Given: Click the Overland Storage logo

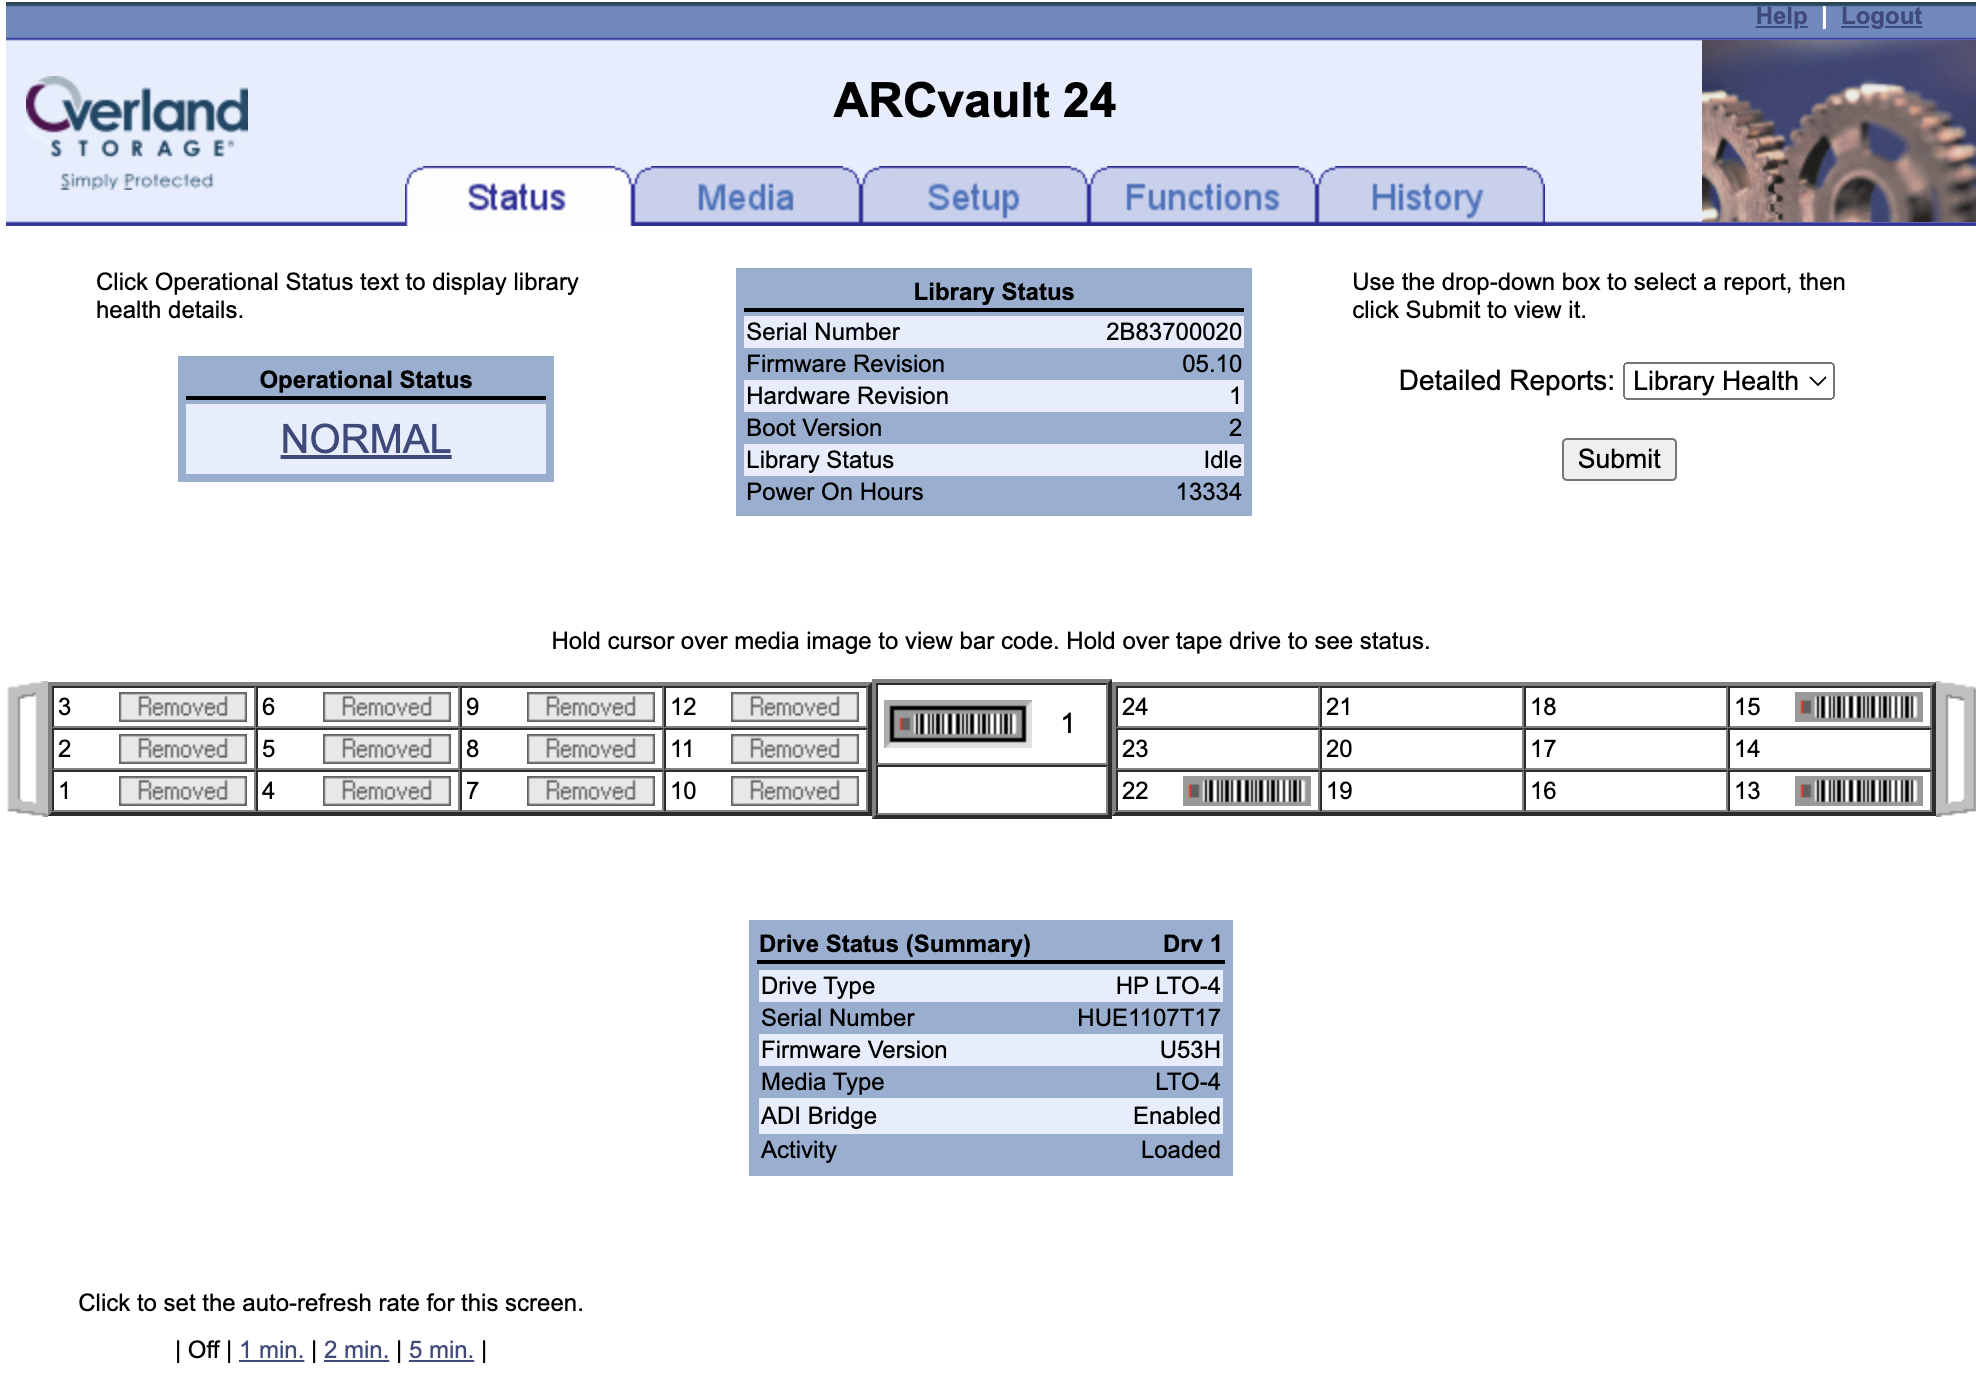Looking at the screenshot, I should tap(137, 131).
